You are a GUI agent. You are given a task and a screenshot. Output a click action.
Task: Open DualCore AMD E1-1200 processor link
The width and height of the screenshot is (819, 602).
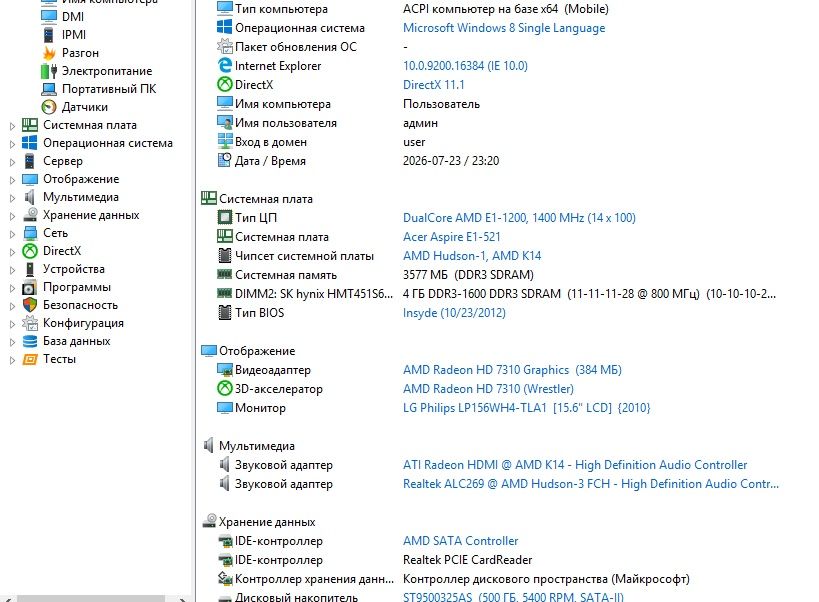(x=519, y=218)
